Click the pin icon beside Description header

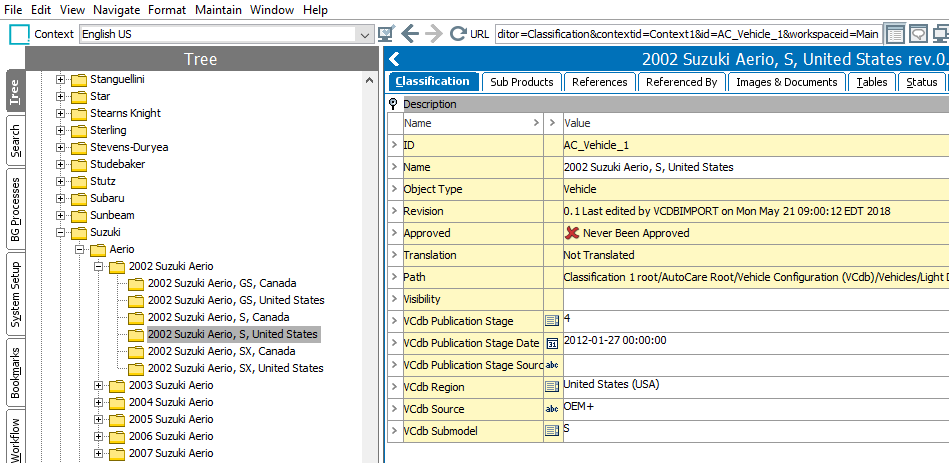[x=393, y=104]
